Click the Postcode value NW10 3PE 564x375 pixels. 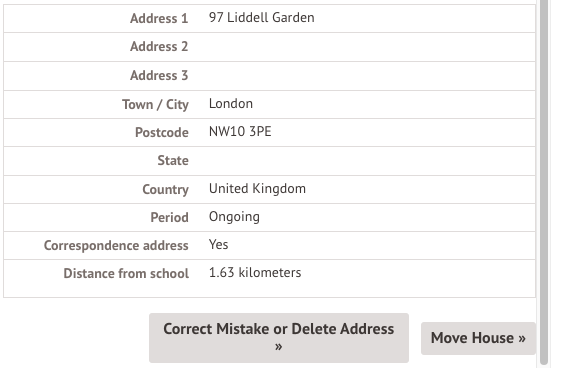[240, 132]
